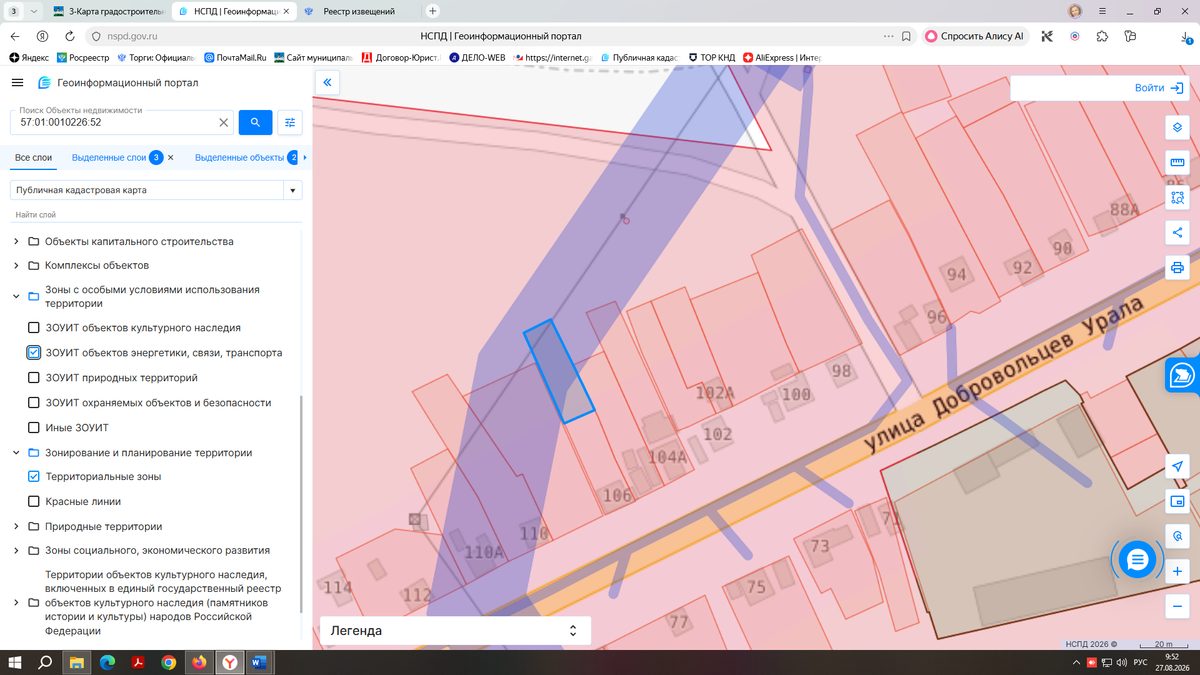Launch Firefox from the taskbar

coord(199,662)
